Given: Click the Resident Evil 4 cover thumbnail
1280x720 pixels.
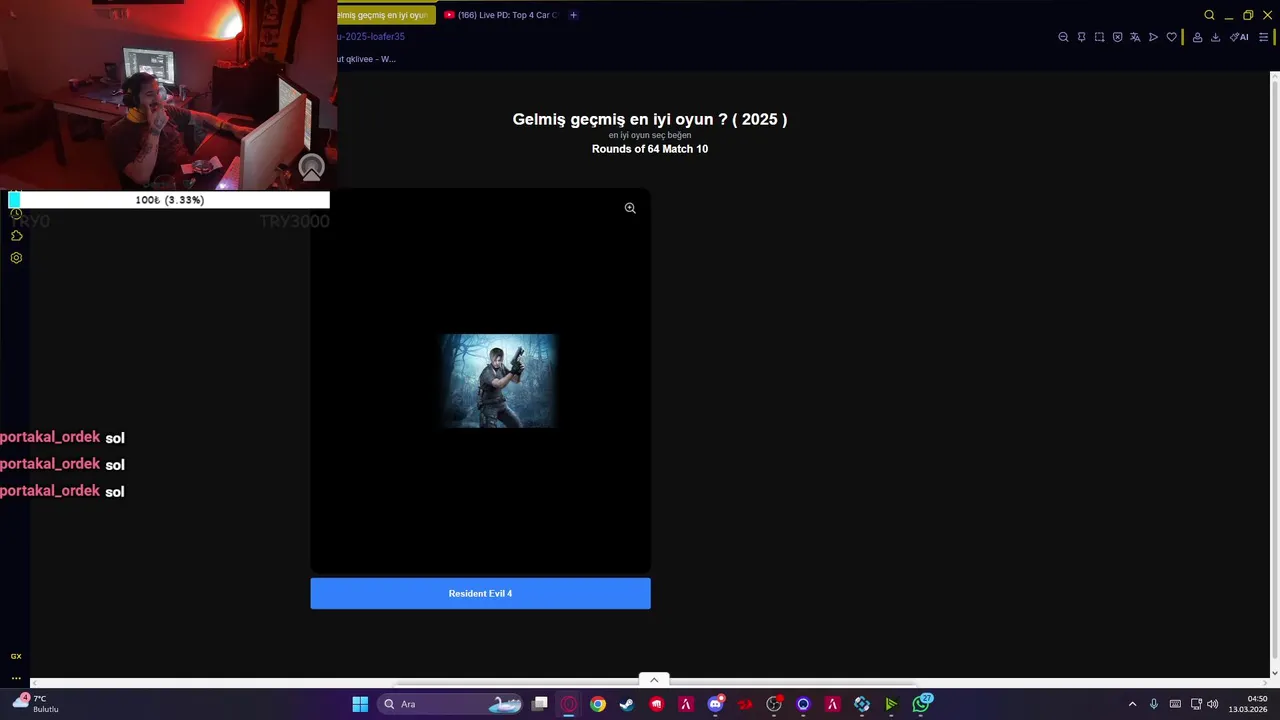Looking at the screenshot, I should [499, 381].
